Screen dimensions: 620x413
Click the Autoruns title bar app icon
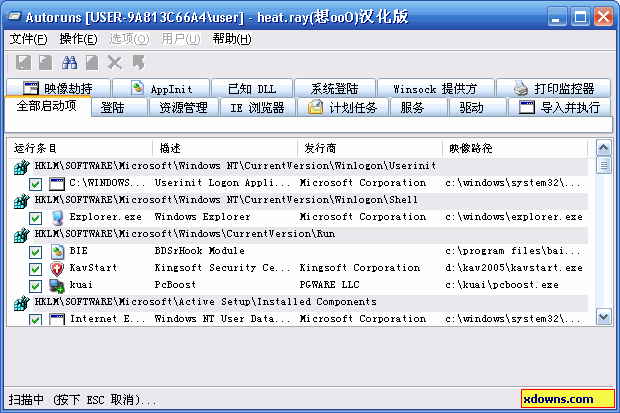coord(14,16)
